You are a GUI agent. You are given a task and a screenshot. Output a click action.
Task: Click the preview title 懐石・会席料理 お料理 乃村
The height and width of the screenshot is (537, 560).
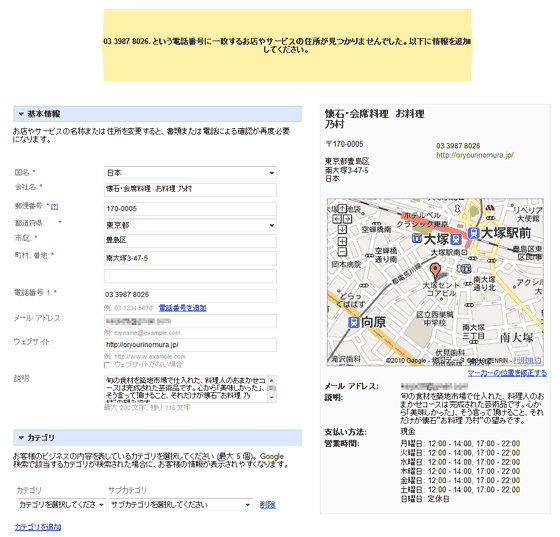375,119
